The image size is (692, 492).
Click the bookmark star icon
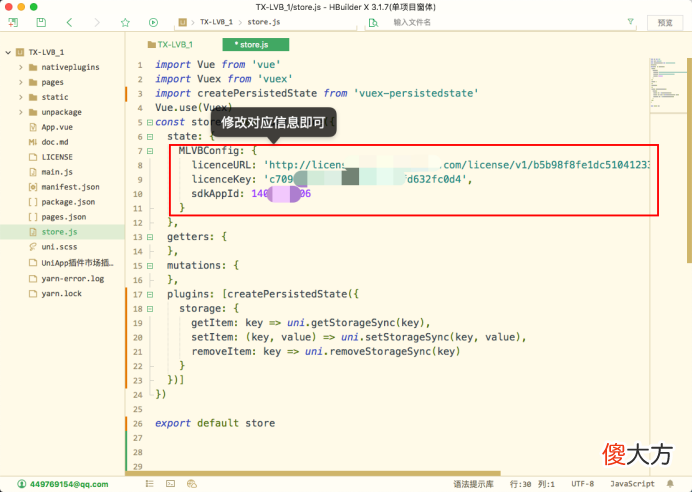[125, 23]
